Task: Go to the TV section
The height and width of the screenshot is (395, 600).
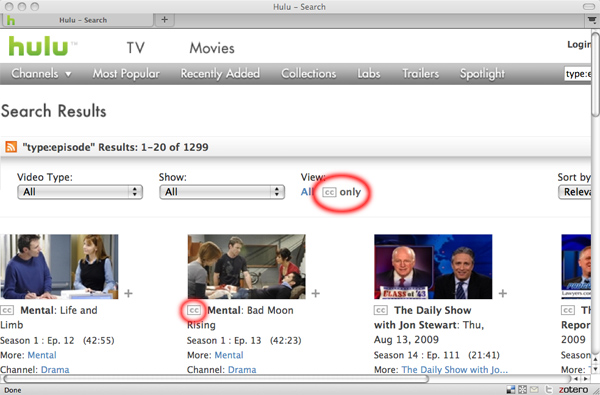Action: 136,48
